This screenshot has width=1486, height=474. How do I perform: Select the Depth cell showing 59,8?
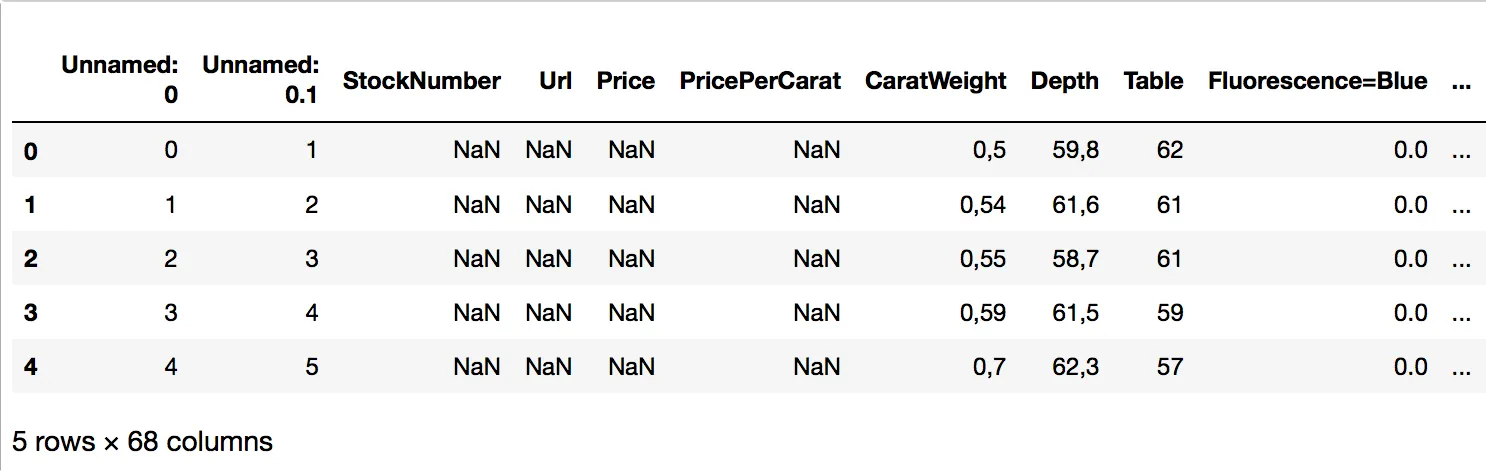point(1075,150)
